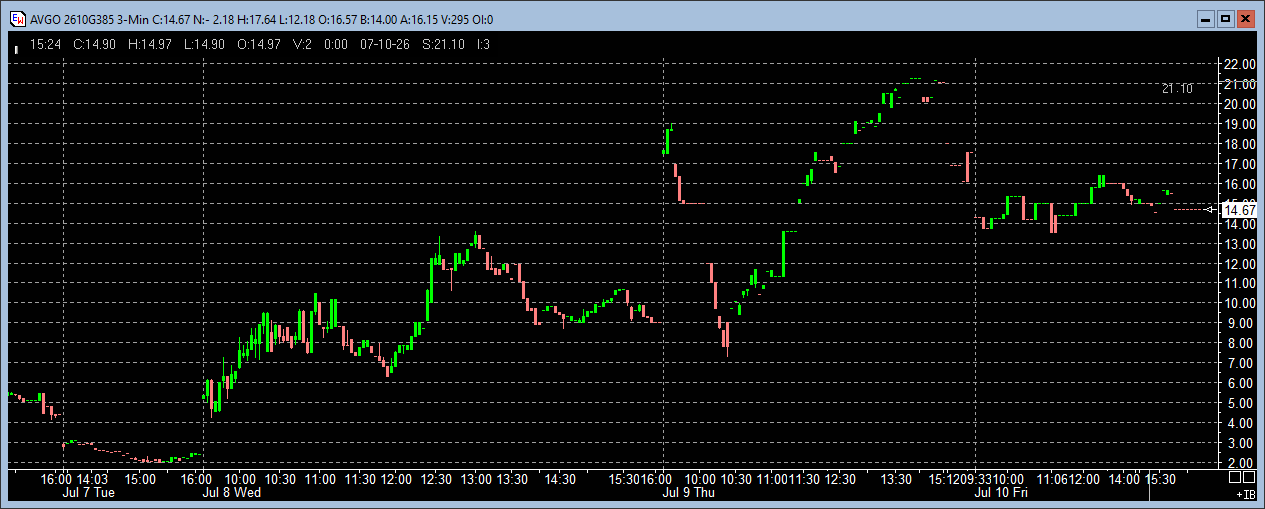1265x509 pixels.
Task: Click the 22.00 price axis label
Action: pyautogui.click(x=1240, y=64)
